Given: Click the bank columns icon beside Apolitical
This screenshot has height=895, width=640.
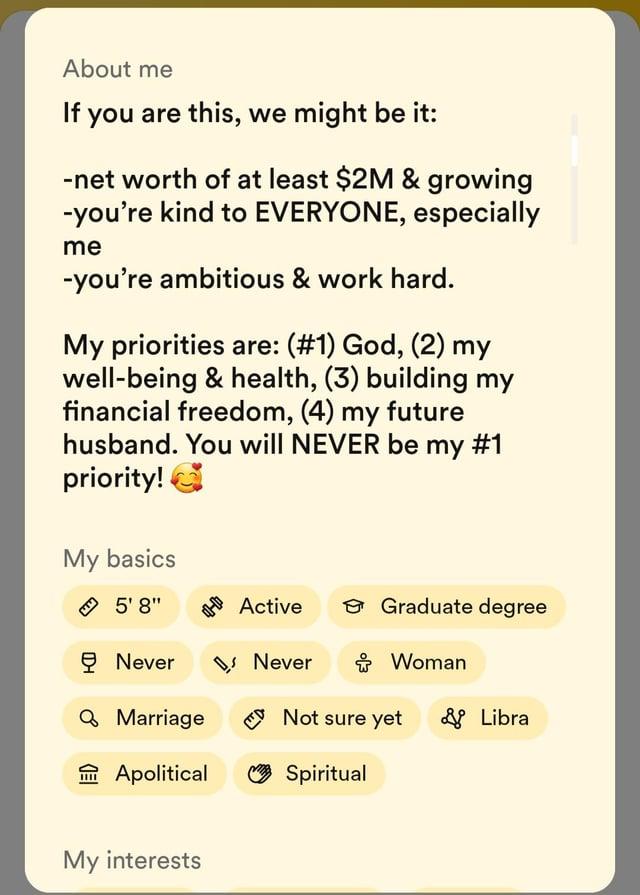Looking at the screenshot, I should pos(92,774).
